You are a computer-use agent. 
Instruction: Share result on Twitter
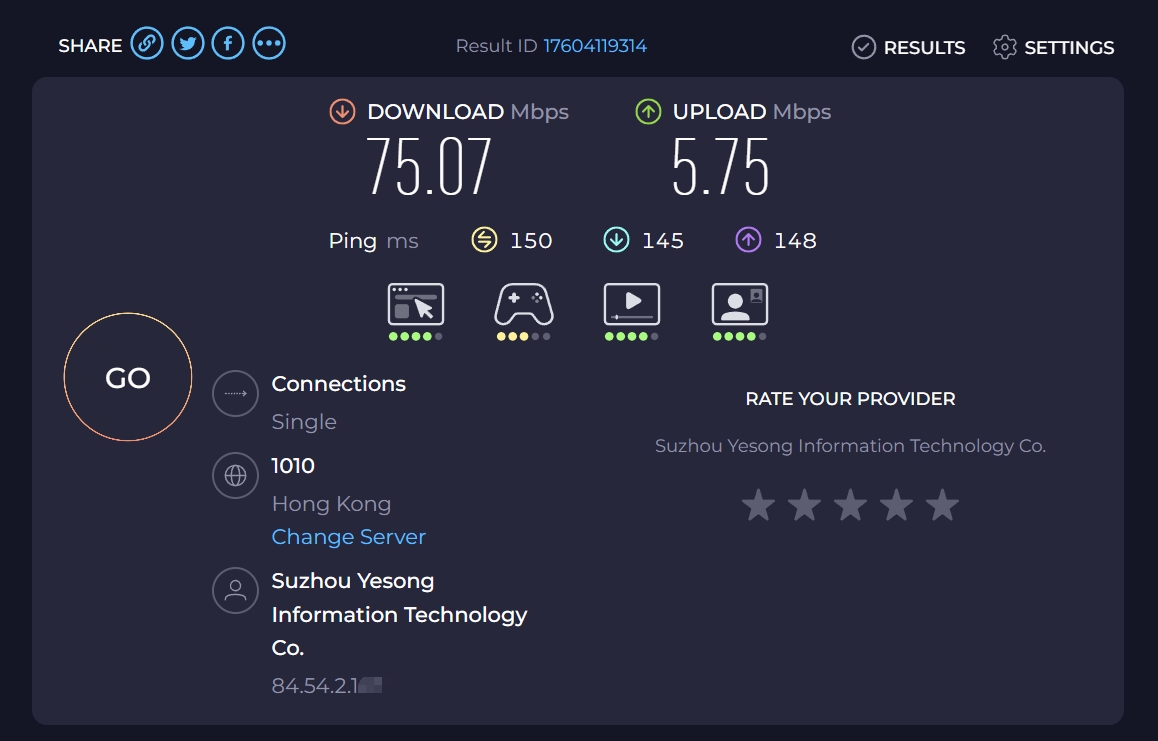pyautogui.click(x=188, y=44)
